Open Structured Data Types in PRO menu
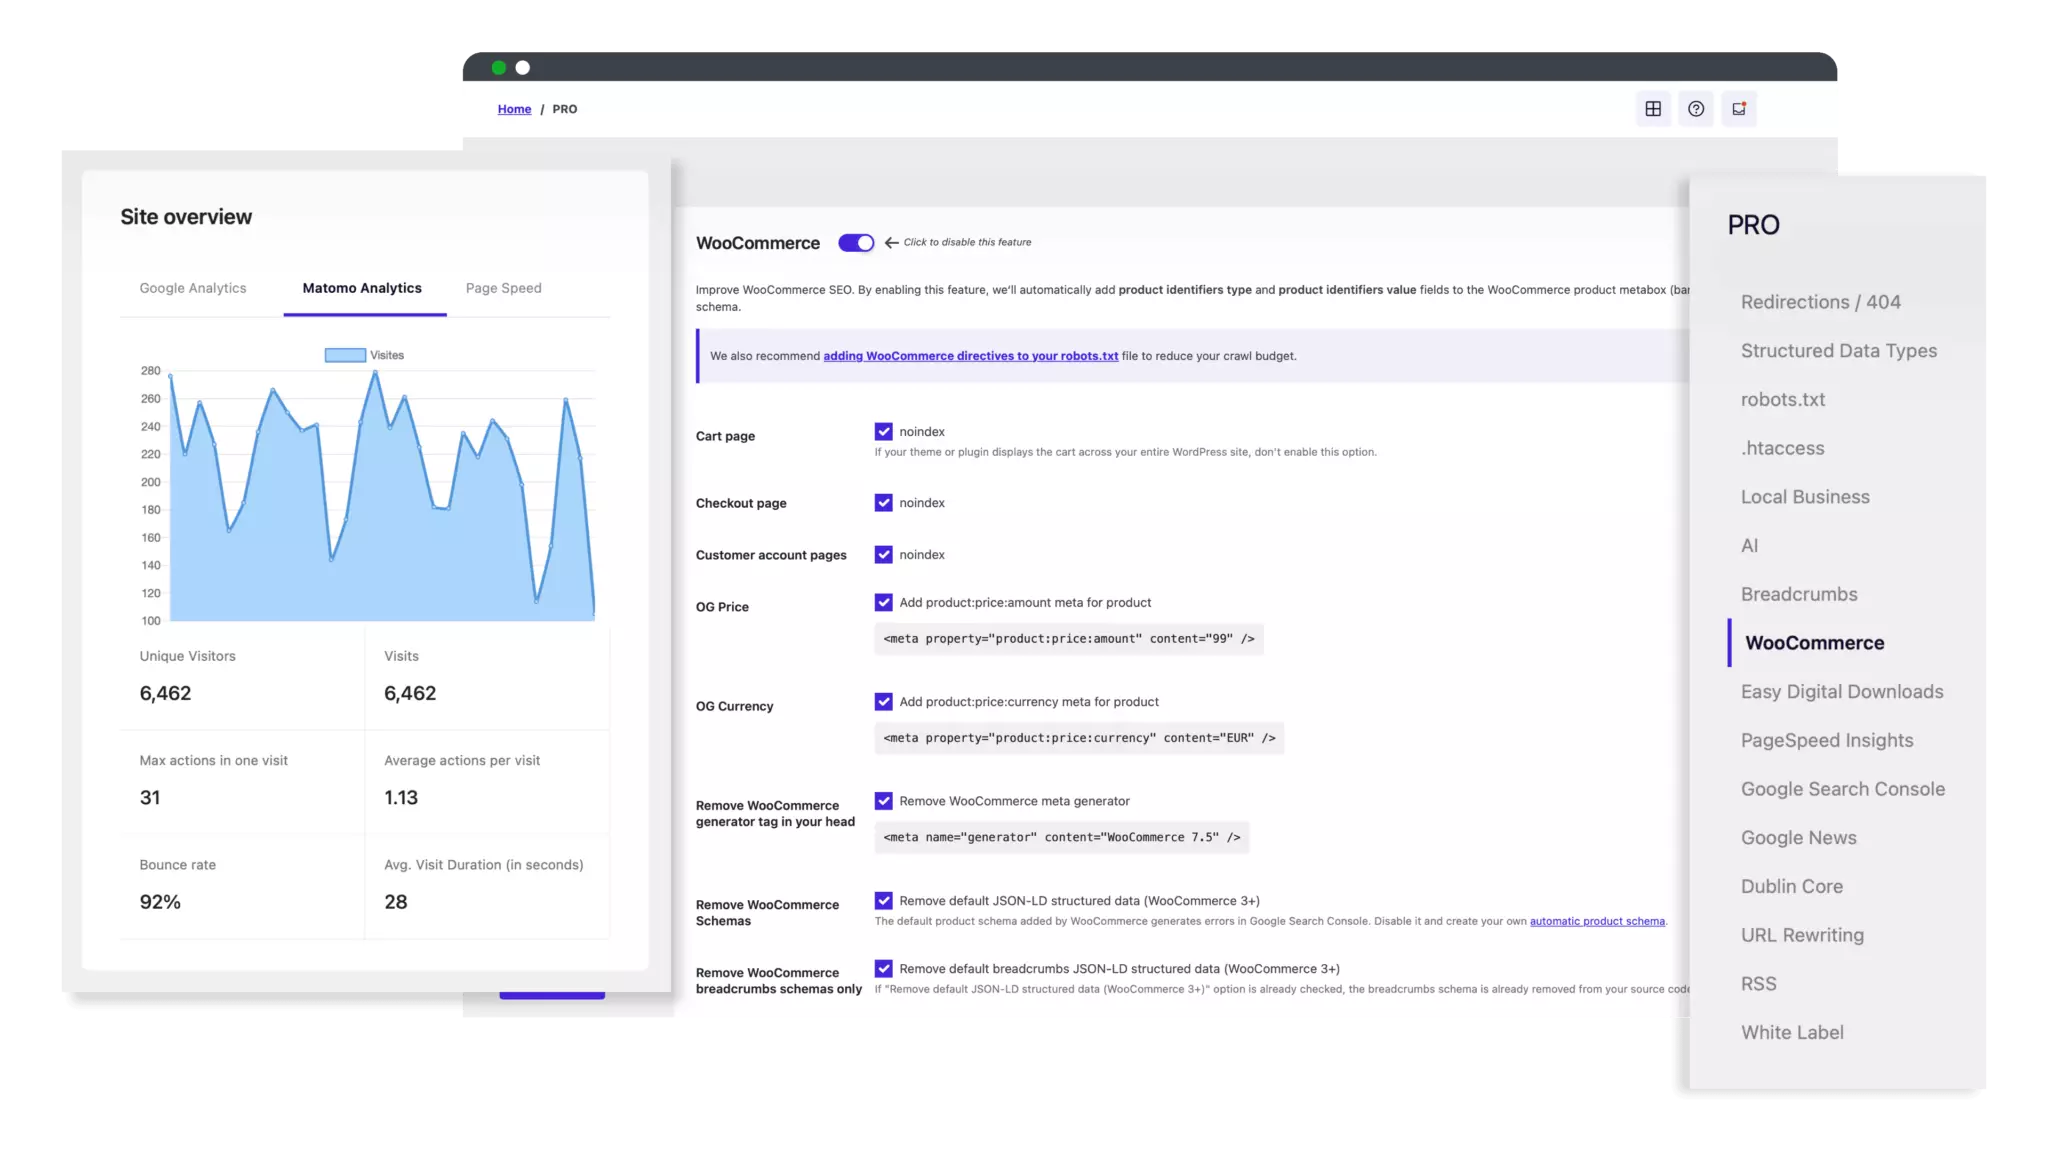Image resolution: width=2048 pixels, height=1152 pixels. coord(1838,351)
